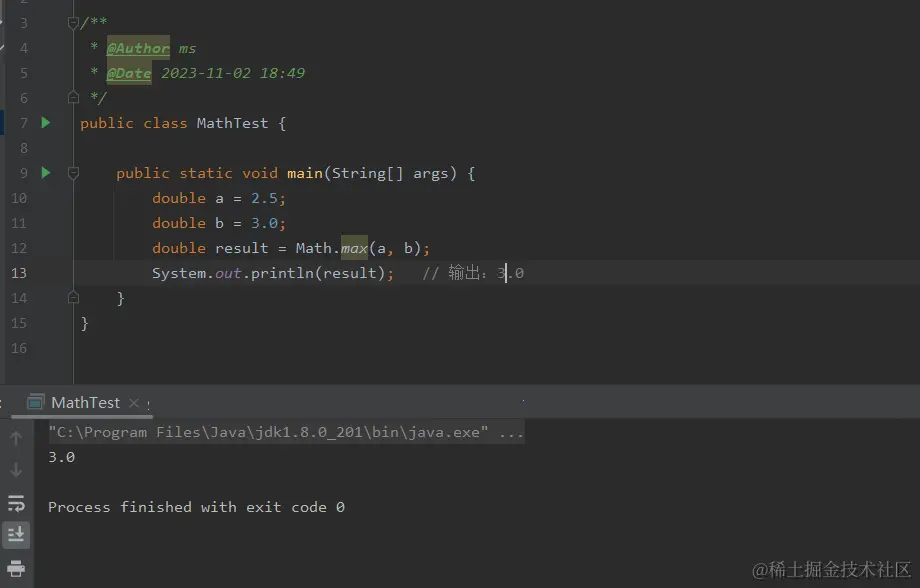Print the console output
Viewport: 920px width, 588px height.
pos(16,568)
